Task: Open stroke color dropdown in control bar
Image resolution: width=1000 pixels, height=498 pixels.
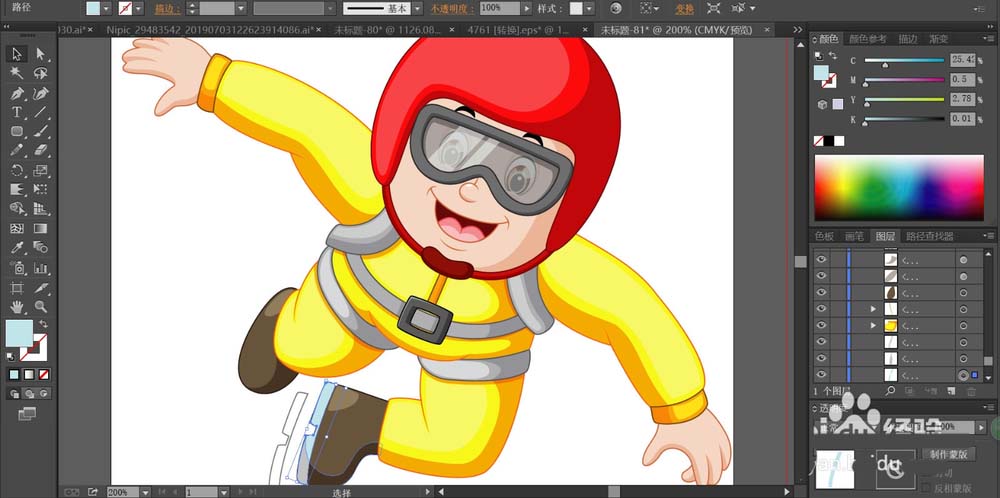Action: tap(140, 8)
